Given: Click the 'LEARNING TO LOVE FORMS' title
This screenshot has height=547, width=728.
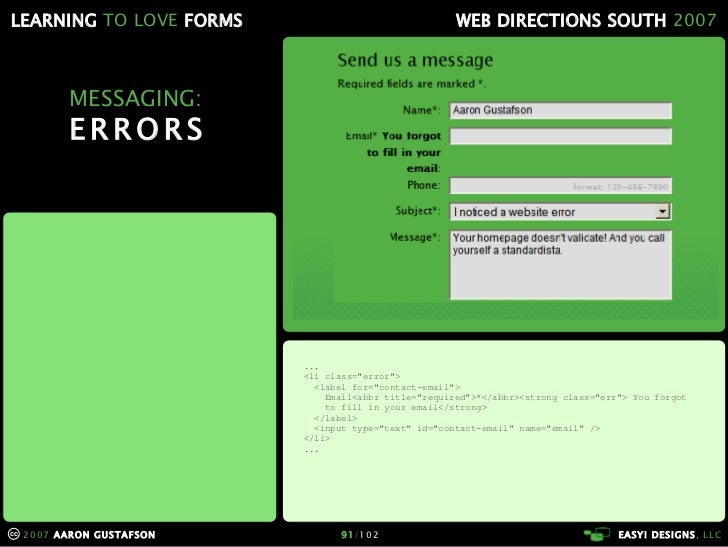Looking at the screenshot, I should point(127,20).
